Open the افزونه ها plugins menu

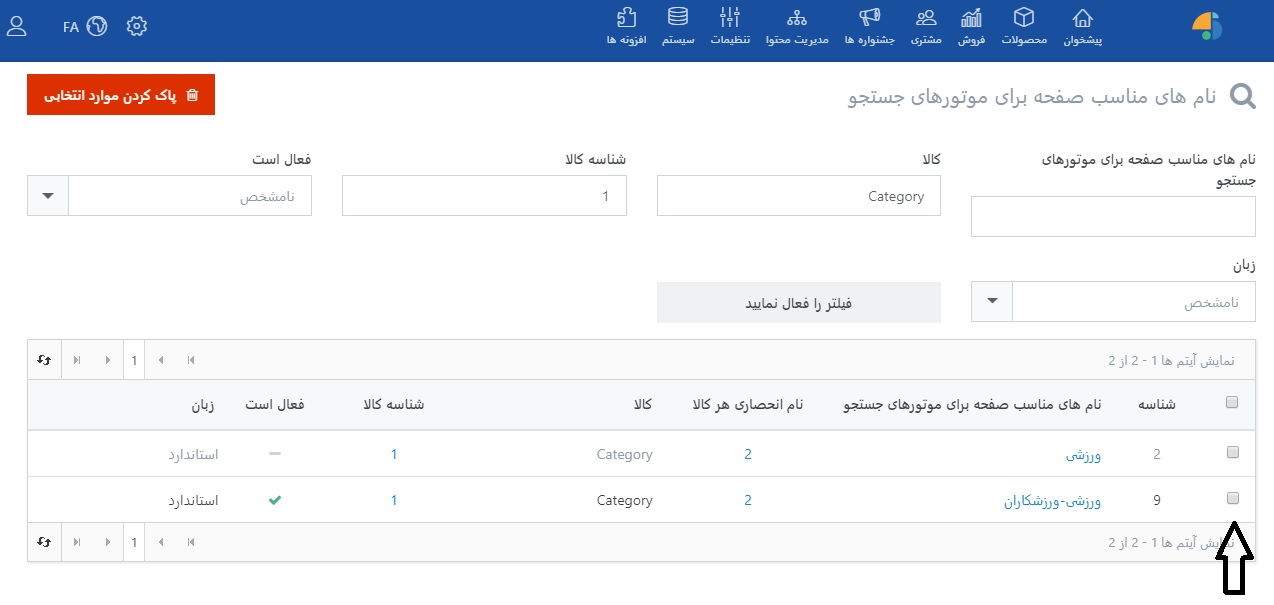click(x=627, y=27)
